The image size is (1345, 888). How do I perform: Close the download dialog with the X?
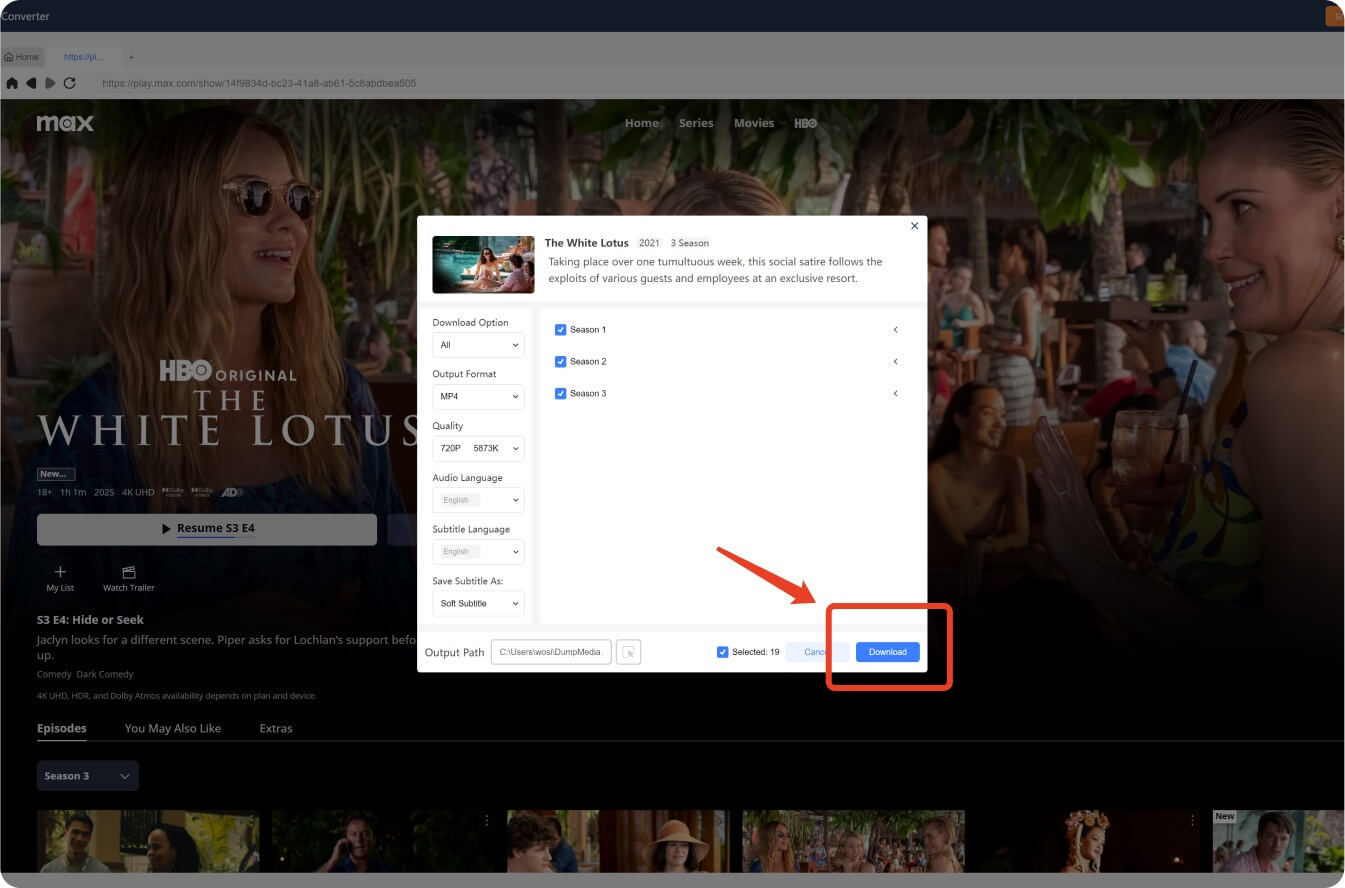pos(914,226)
